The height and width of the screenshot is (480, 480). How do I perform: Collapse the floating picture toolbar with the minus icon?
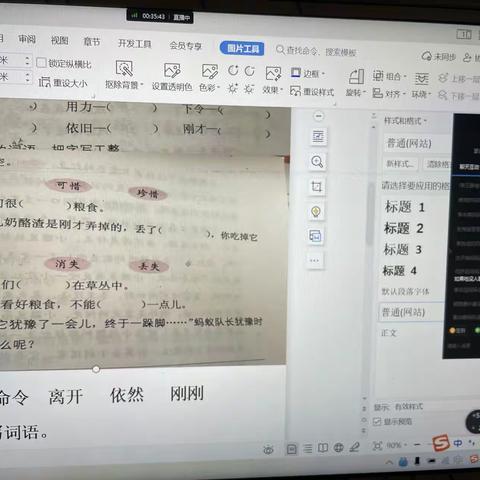click(318, 116)
